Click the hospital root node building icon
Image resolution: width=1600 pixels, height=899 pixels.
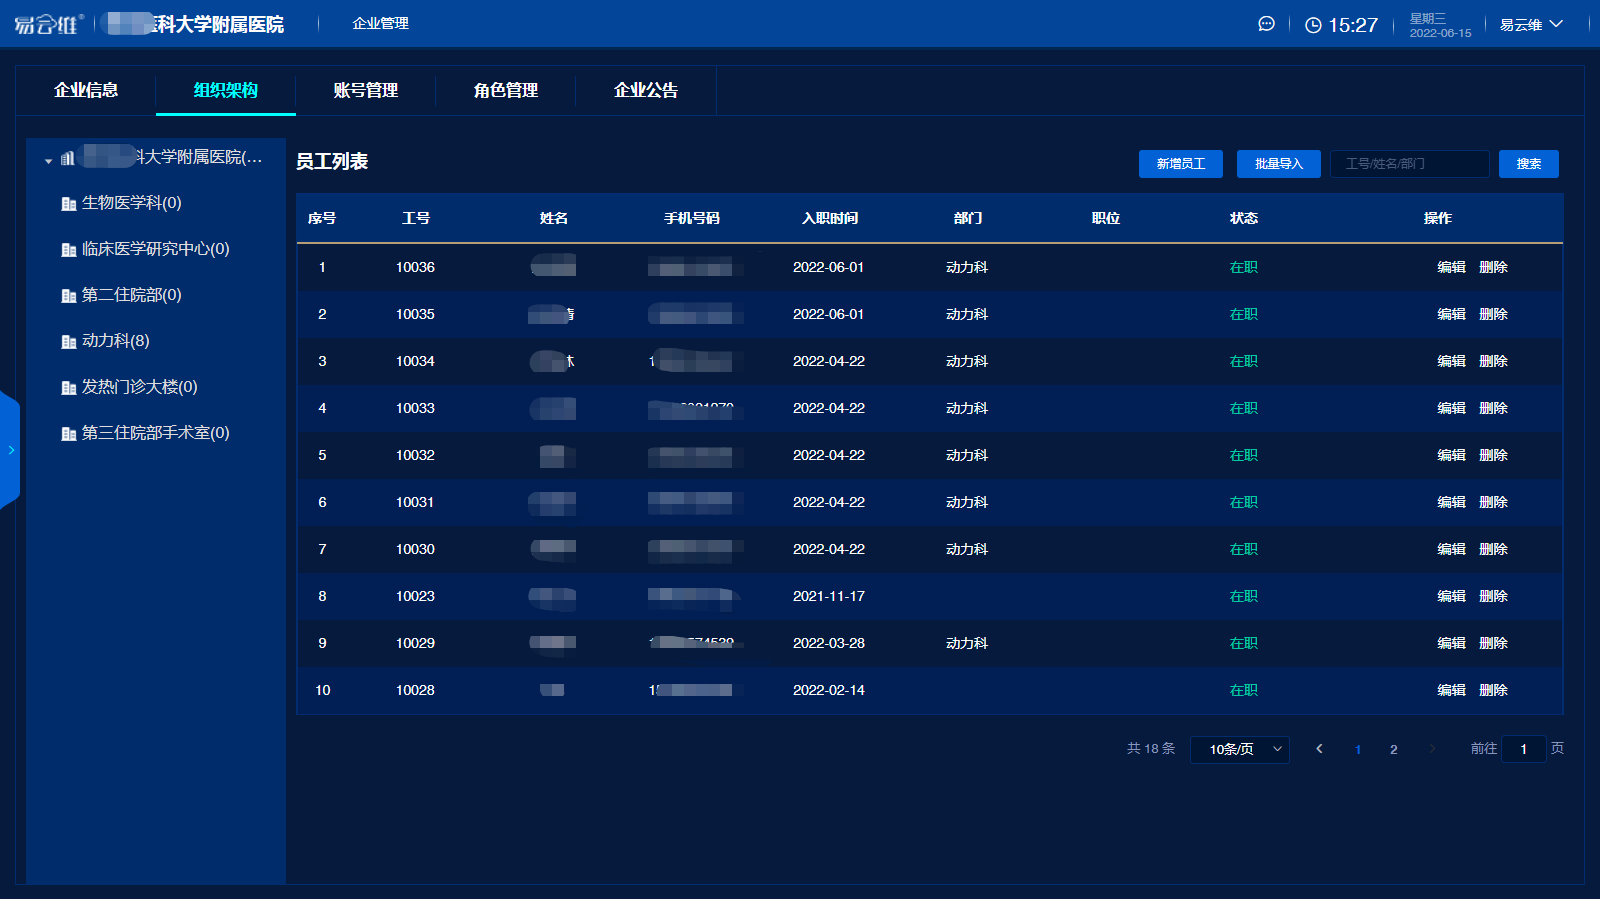click(68, 158)
